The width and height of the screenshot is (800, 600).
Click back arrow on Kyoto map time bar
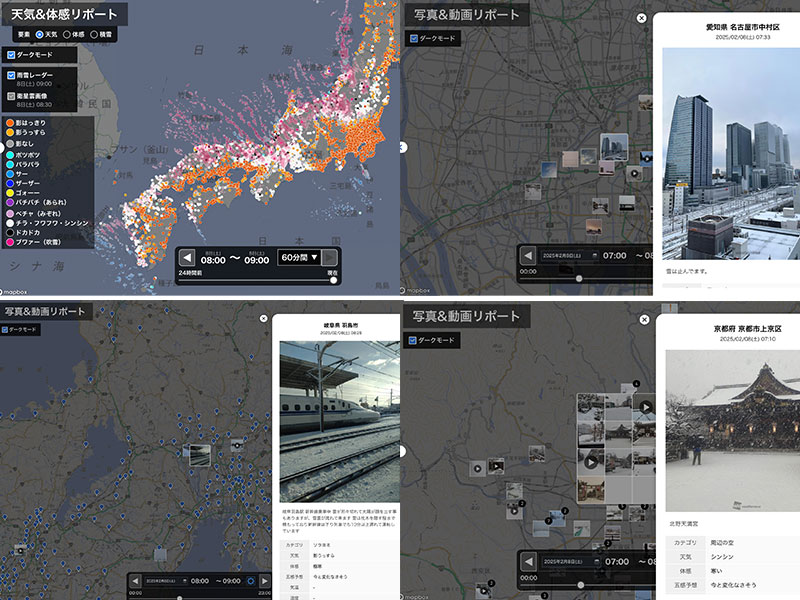tap(527, 562)
